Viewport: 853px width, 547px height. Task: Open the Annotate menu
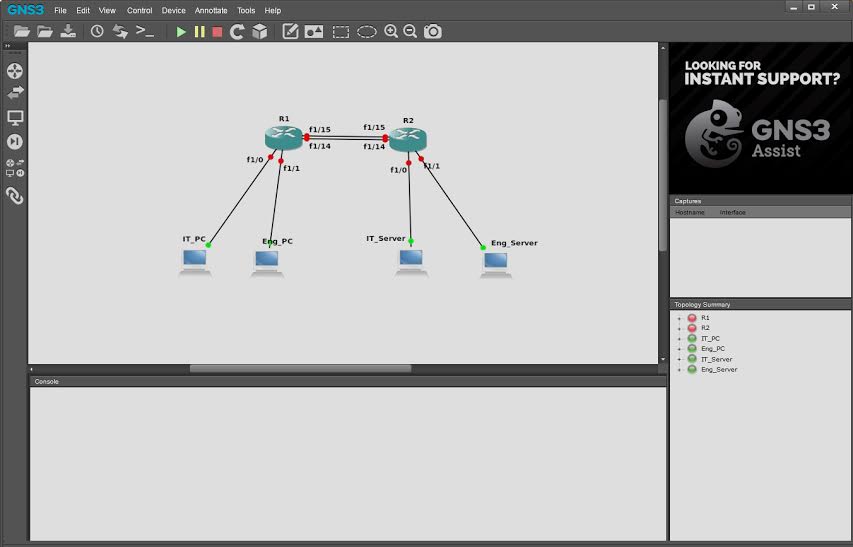pos(211,10)
